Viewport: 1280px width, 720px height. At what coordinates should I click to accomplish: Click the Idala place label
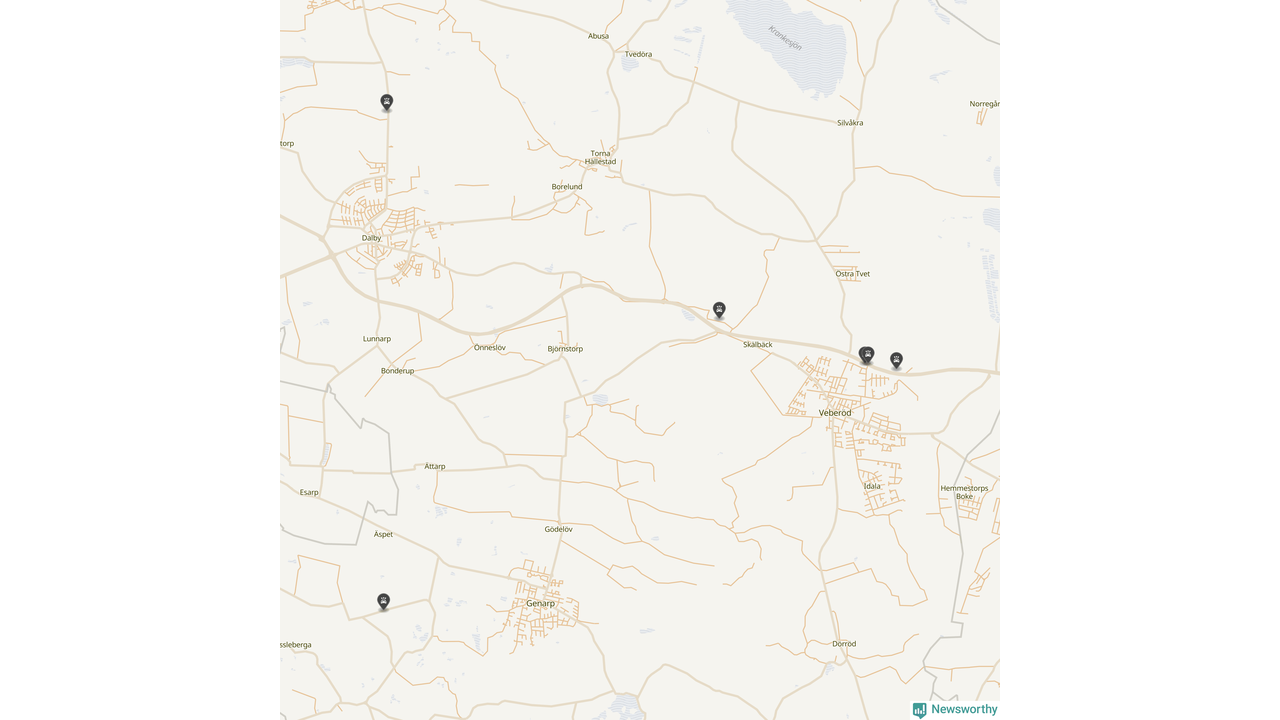(872, 486)
